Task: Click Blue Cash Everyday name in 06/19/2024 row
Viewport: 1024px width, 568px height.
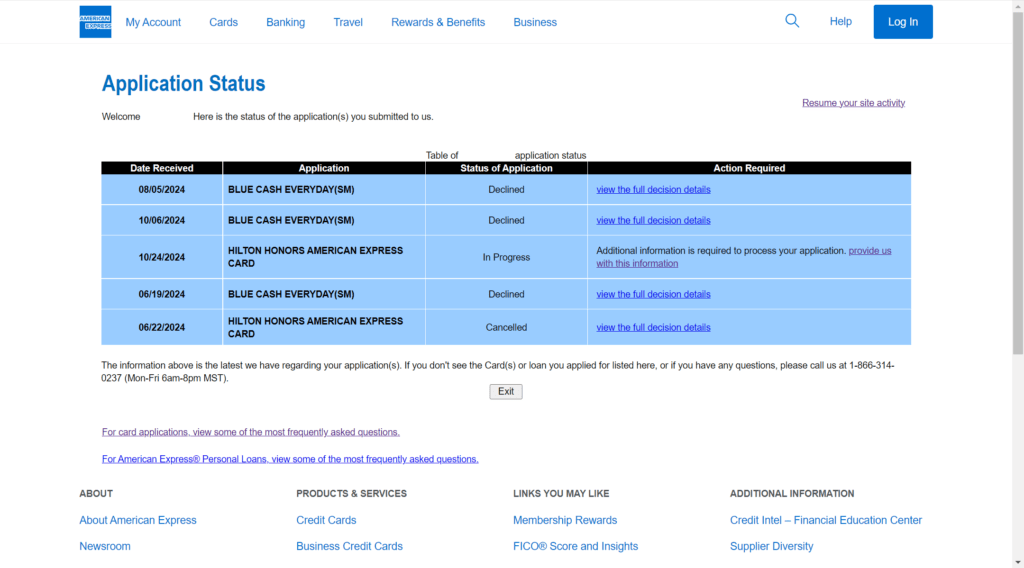Action: [291, 294]
